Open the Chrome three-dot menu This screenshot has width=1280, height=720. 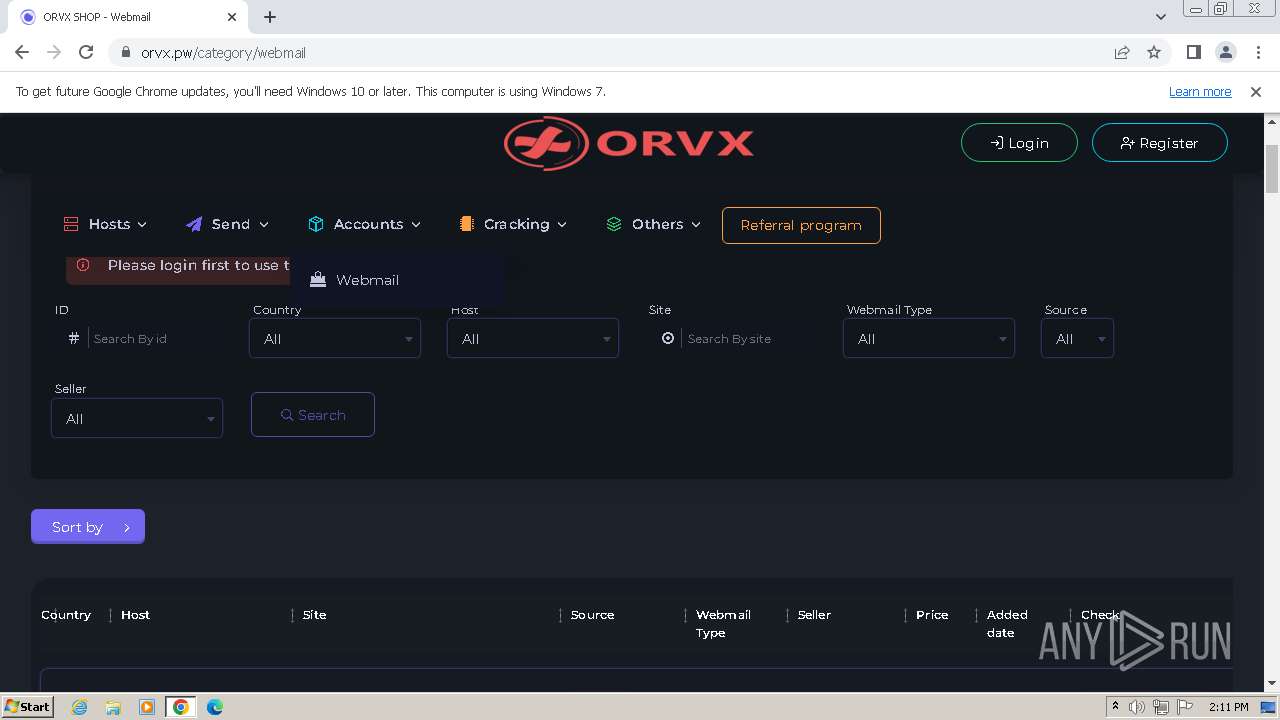pyautogui.click(x=1256, y=52)
